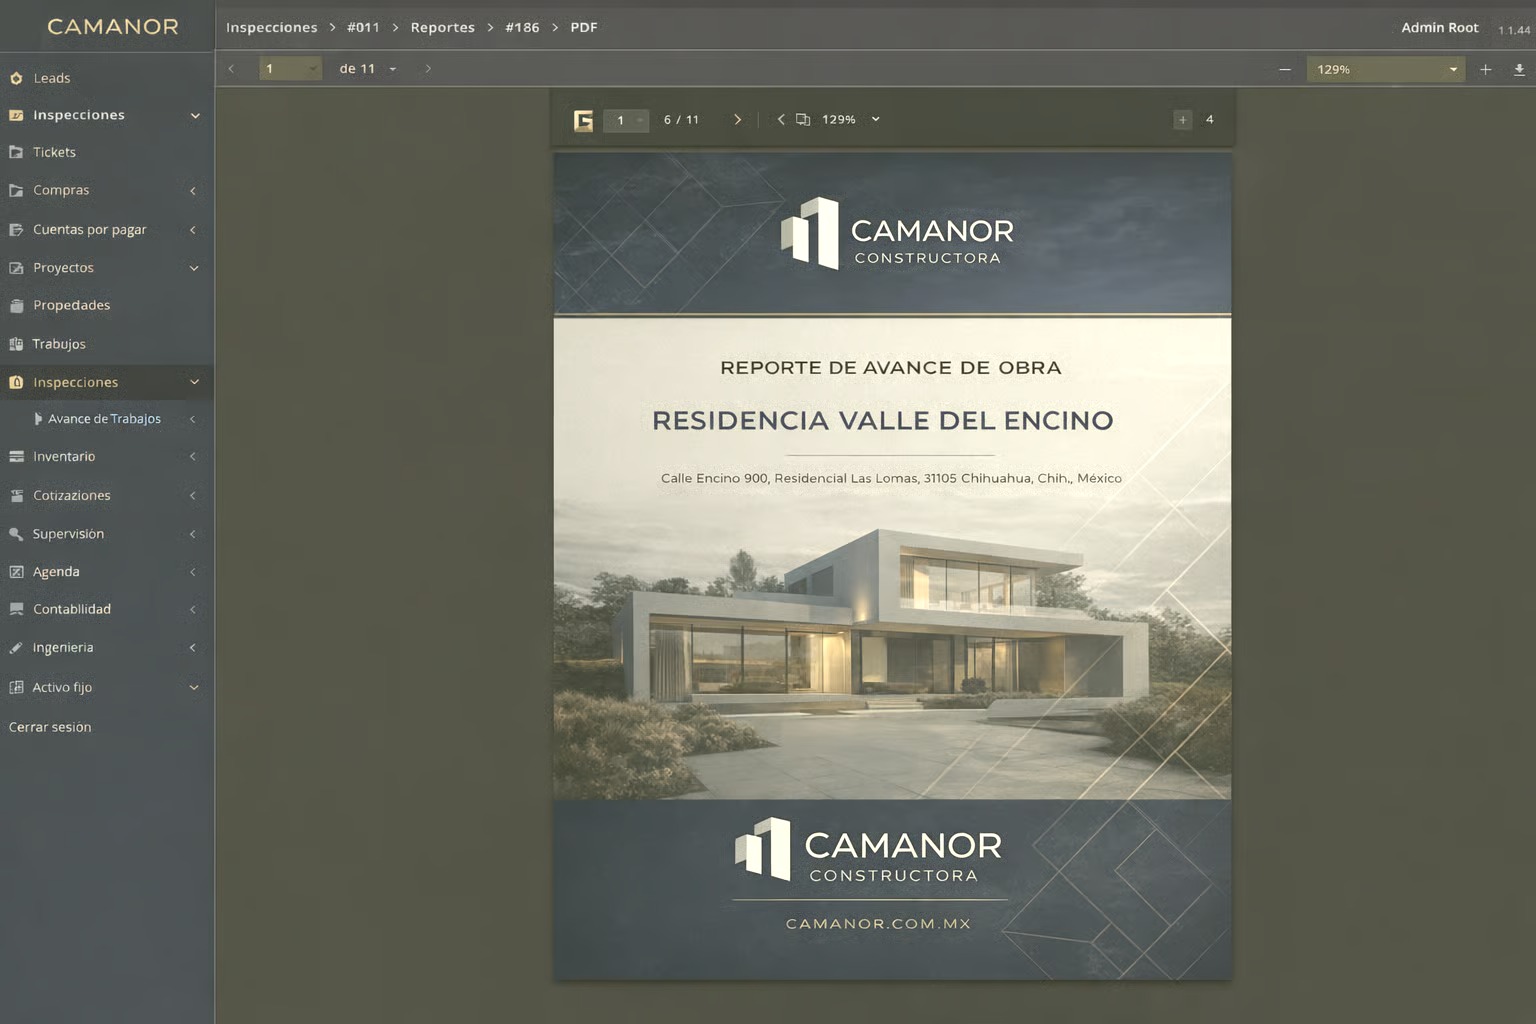Screen dimensions: 1536x1024
Task: Click the Contabliidad icon
Action: click(16, 609)
